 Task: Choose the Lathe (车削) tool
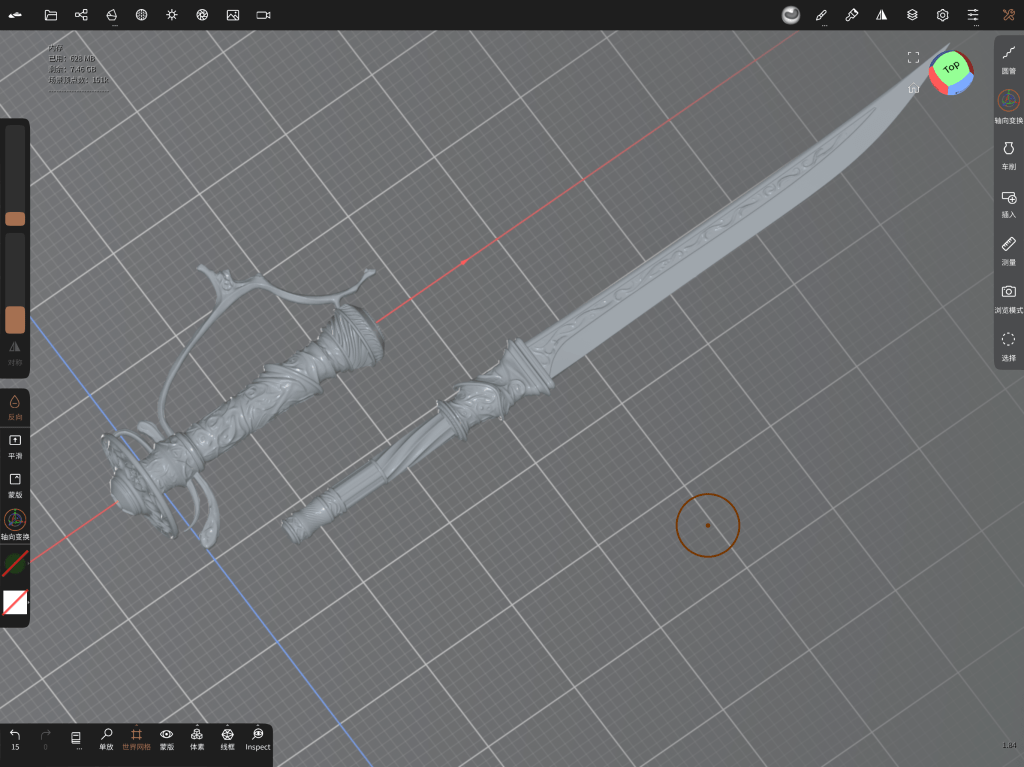click(1008, 154)
